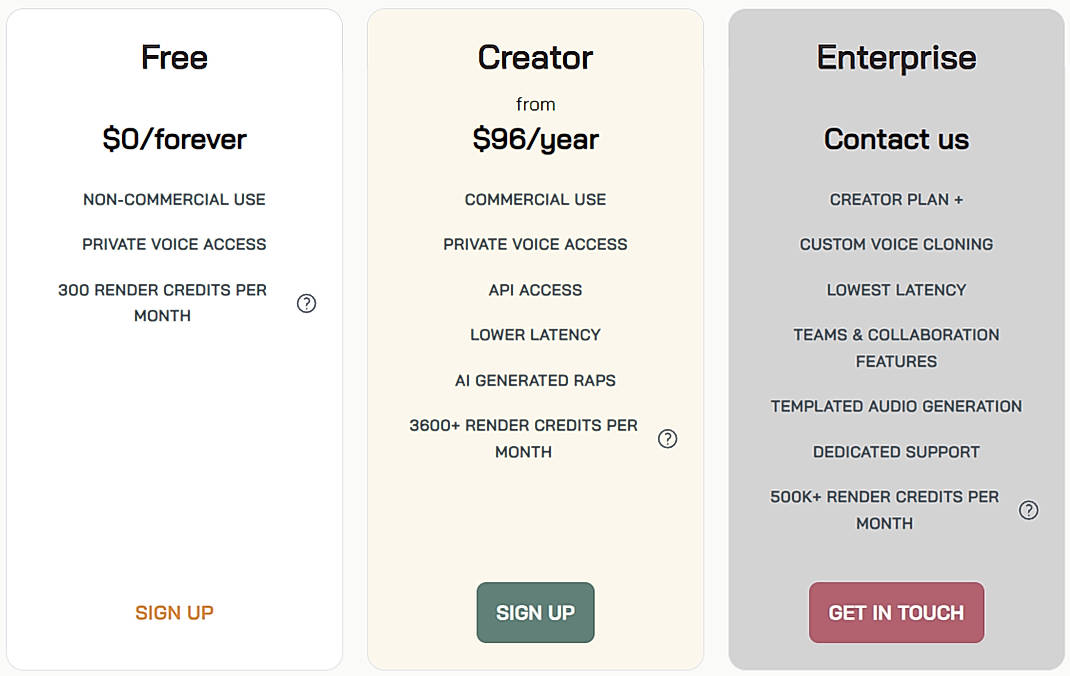The height and width of the screenshot is (676, 1070).
Task: Click the $96/year price text
Action: (535, 139)
